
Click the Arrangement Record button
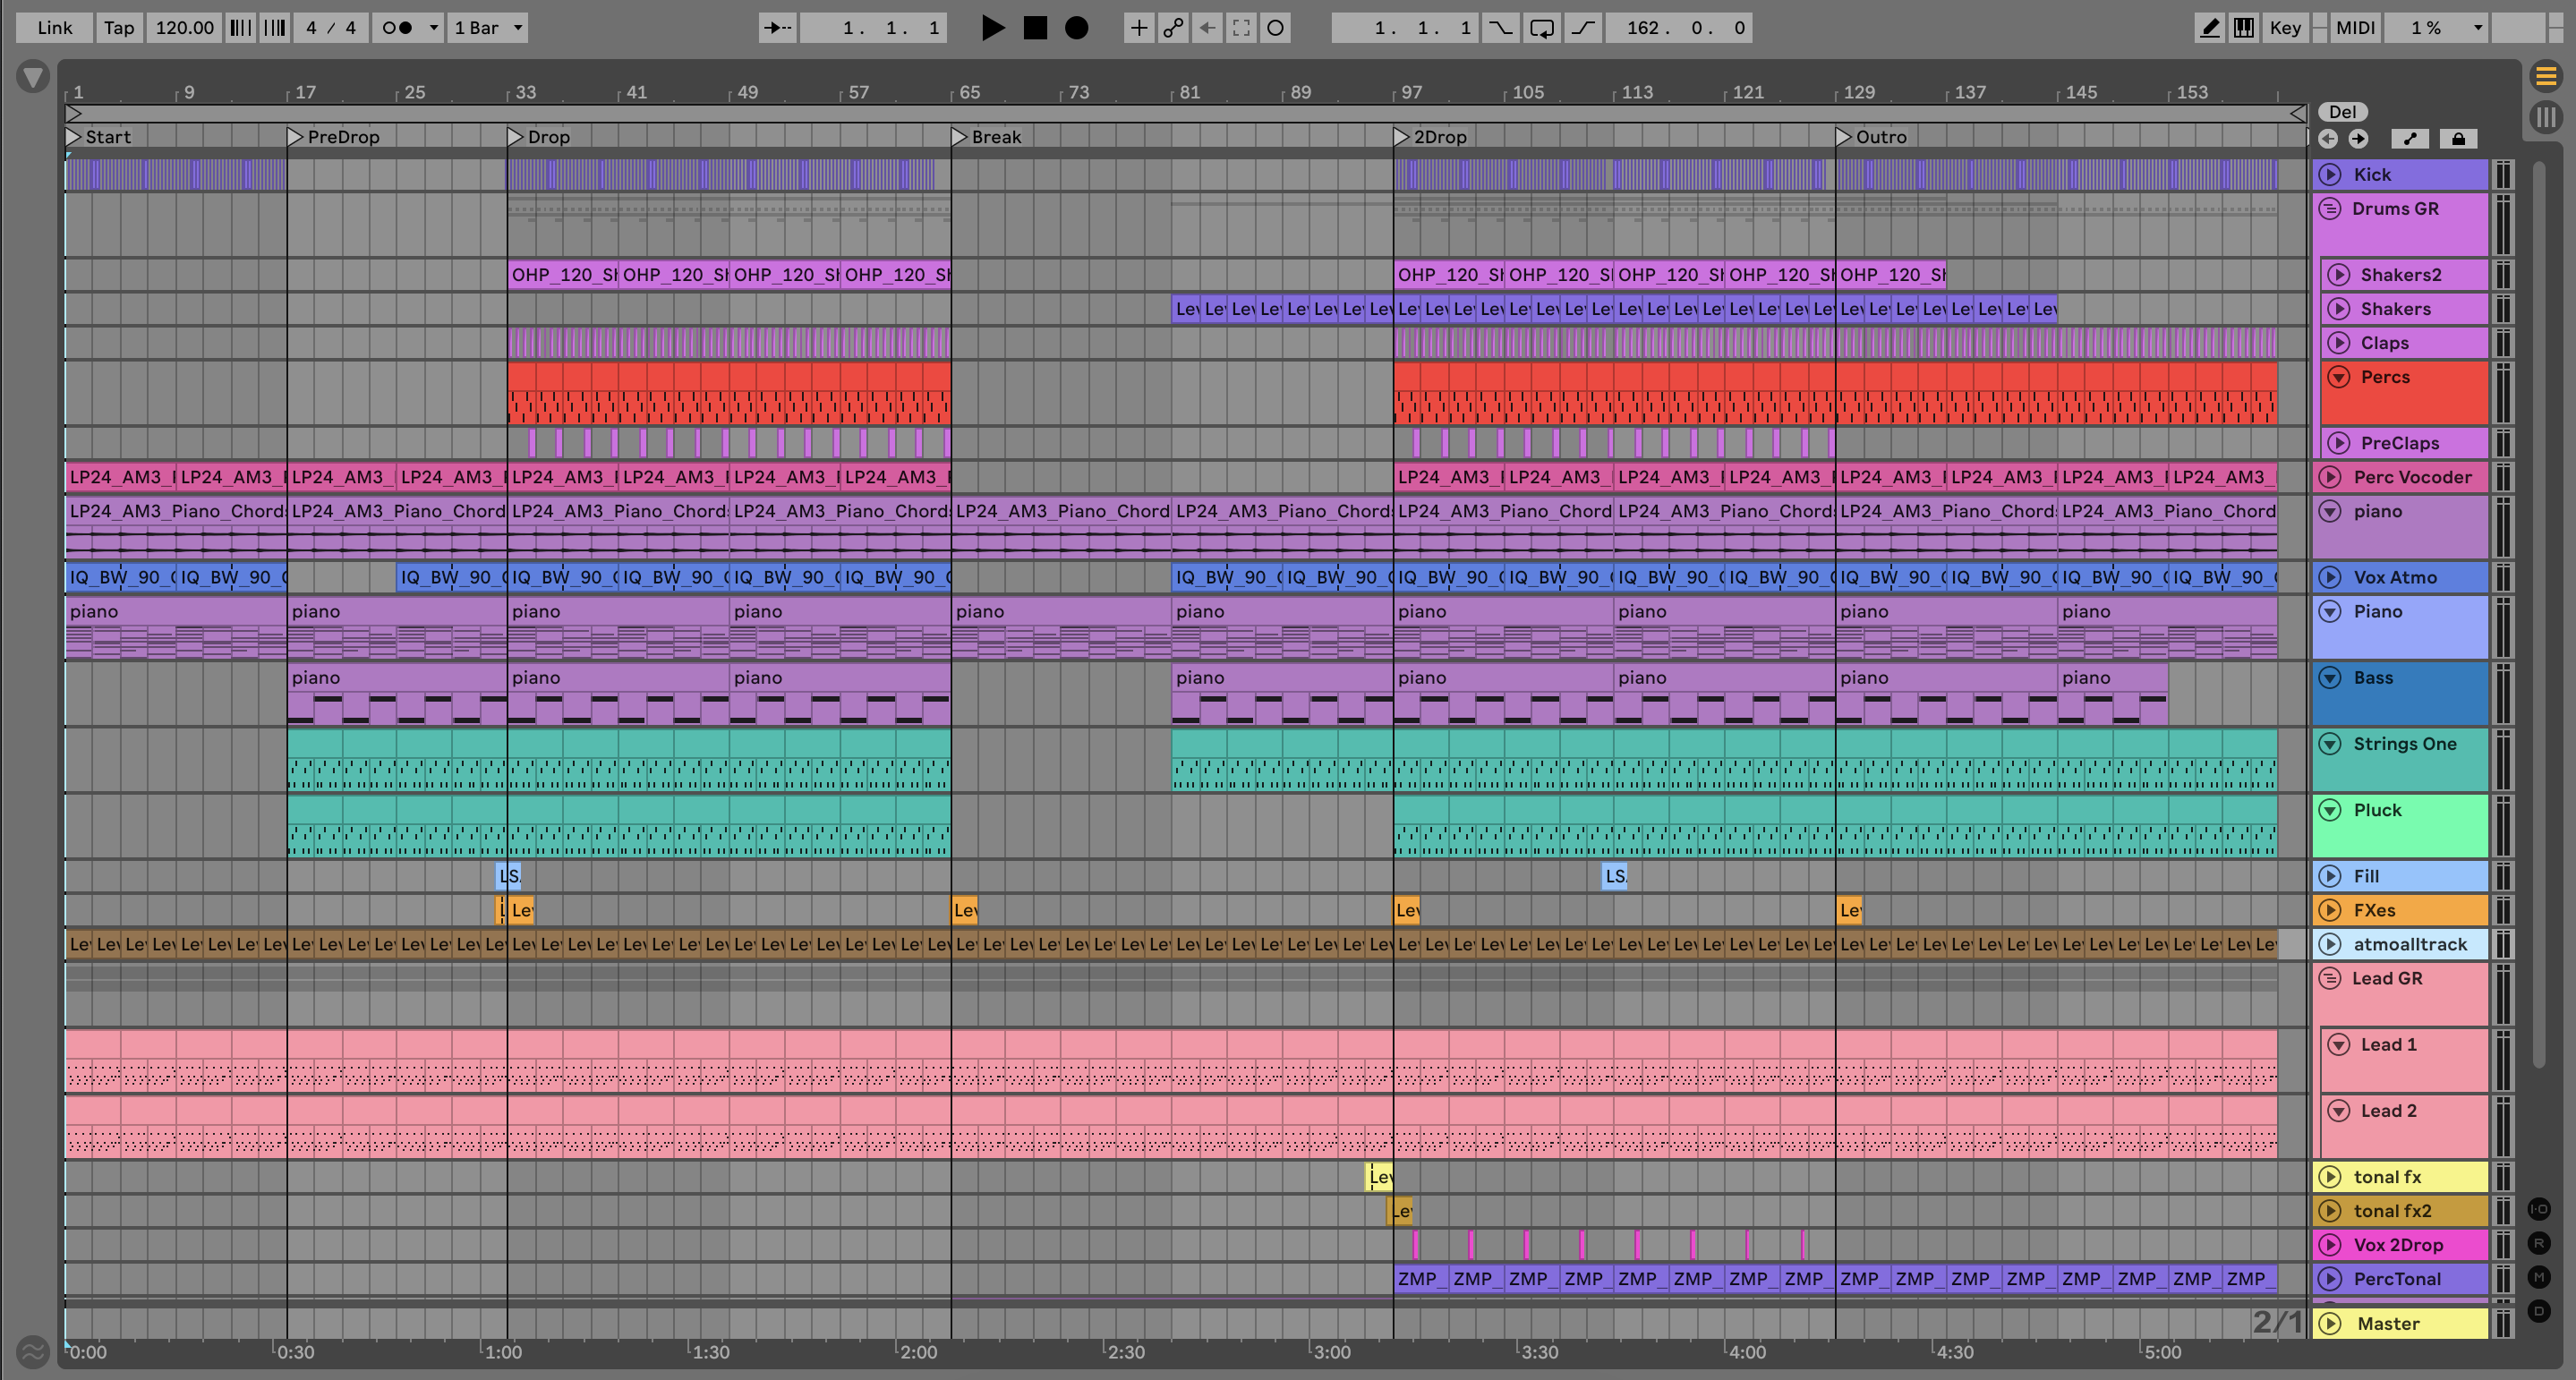point(1076,28)
